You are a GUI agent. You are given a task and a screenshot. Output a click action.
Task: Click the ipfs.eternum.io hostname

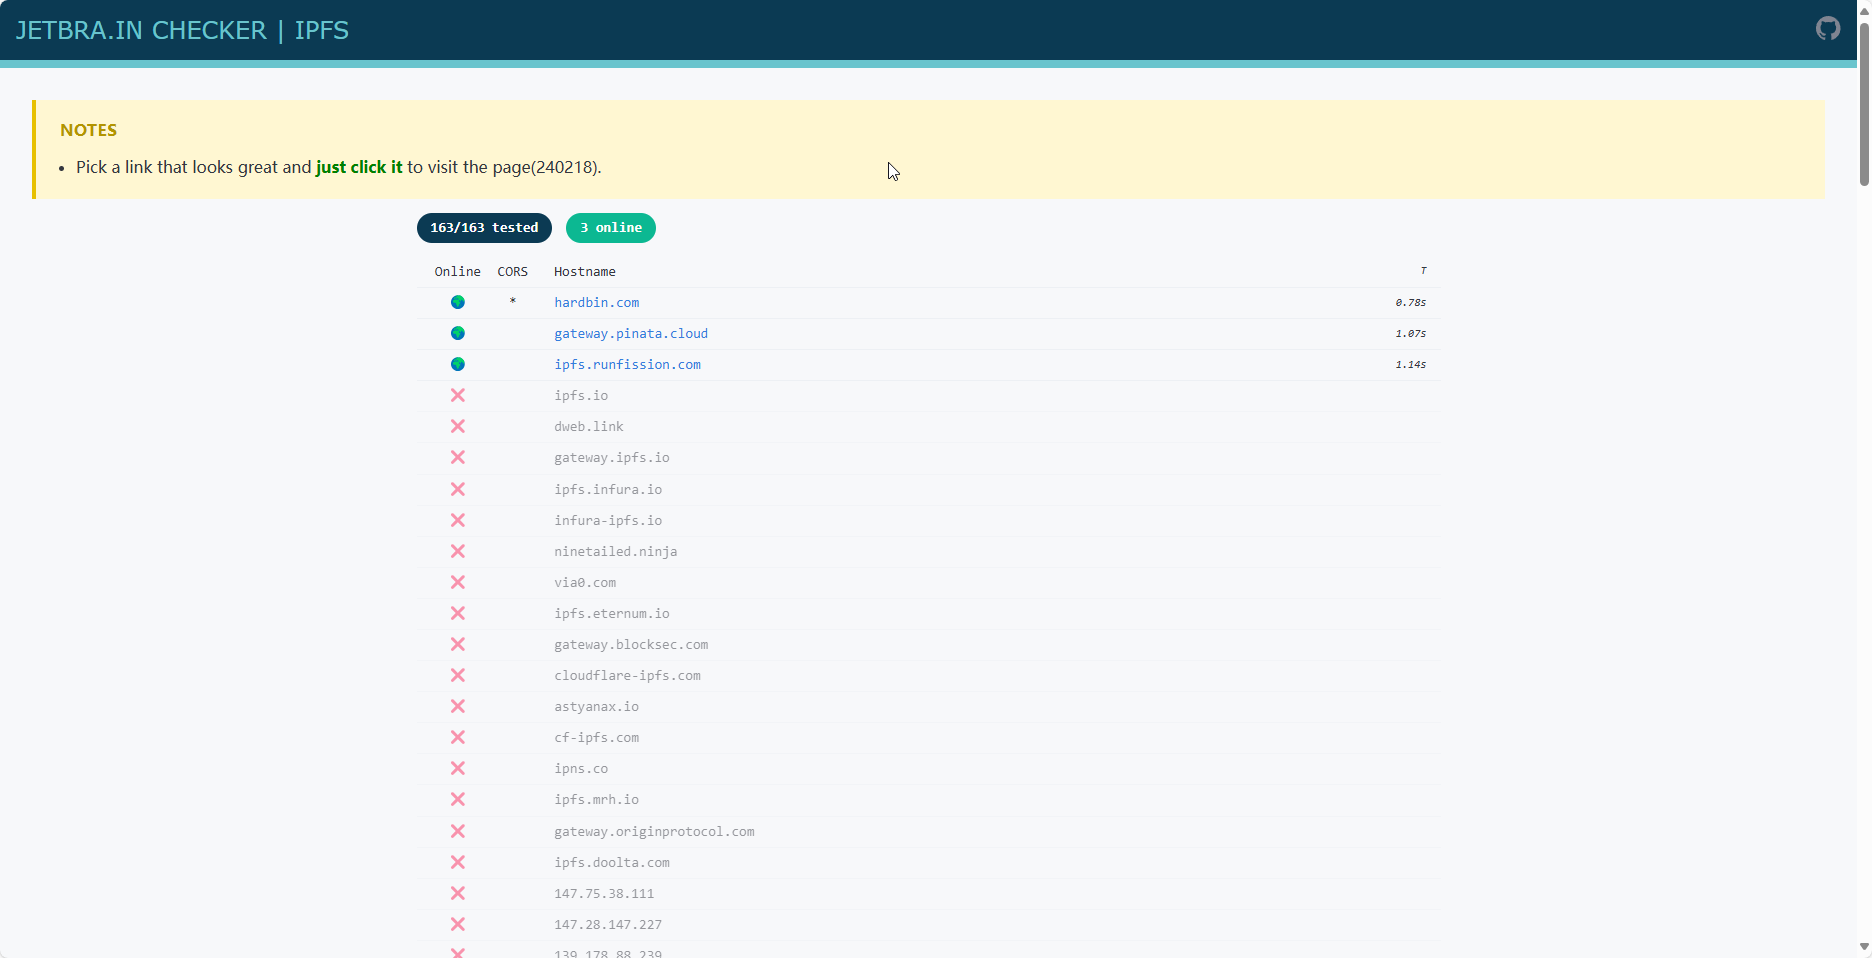pos(612,613)
